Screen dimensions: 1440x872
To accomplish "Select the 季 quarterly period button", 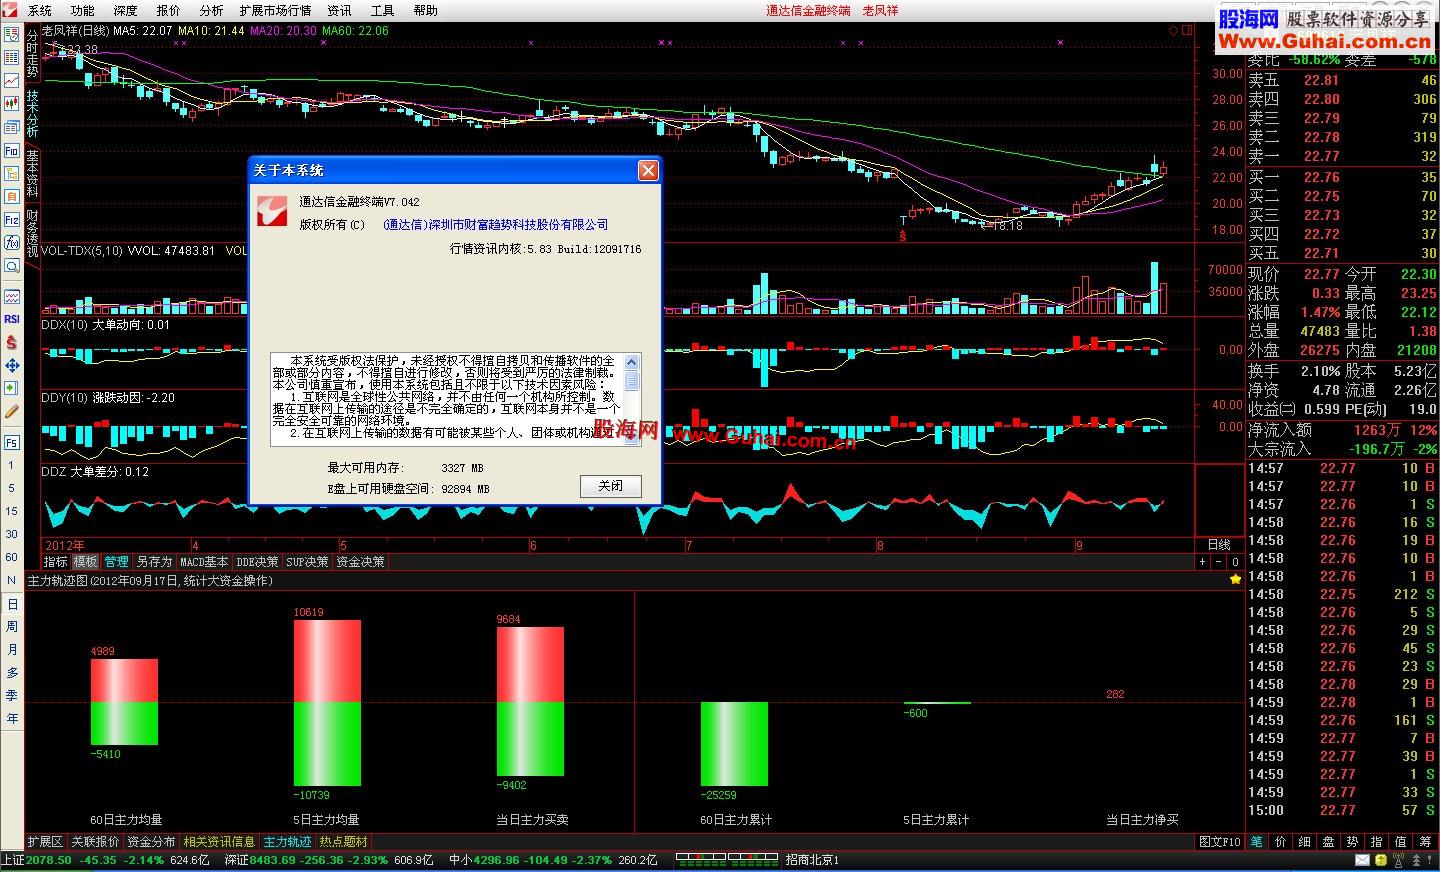I will (12, 695).
